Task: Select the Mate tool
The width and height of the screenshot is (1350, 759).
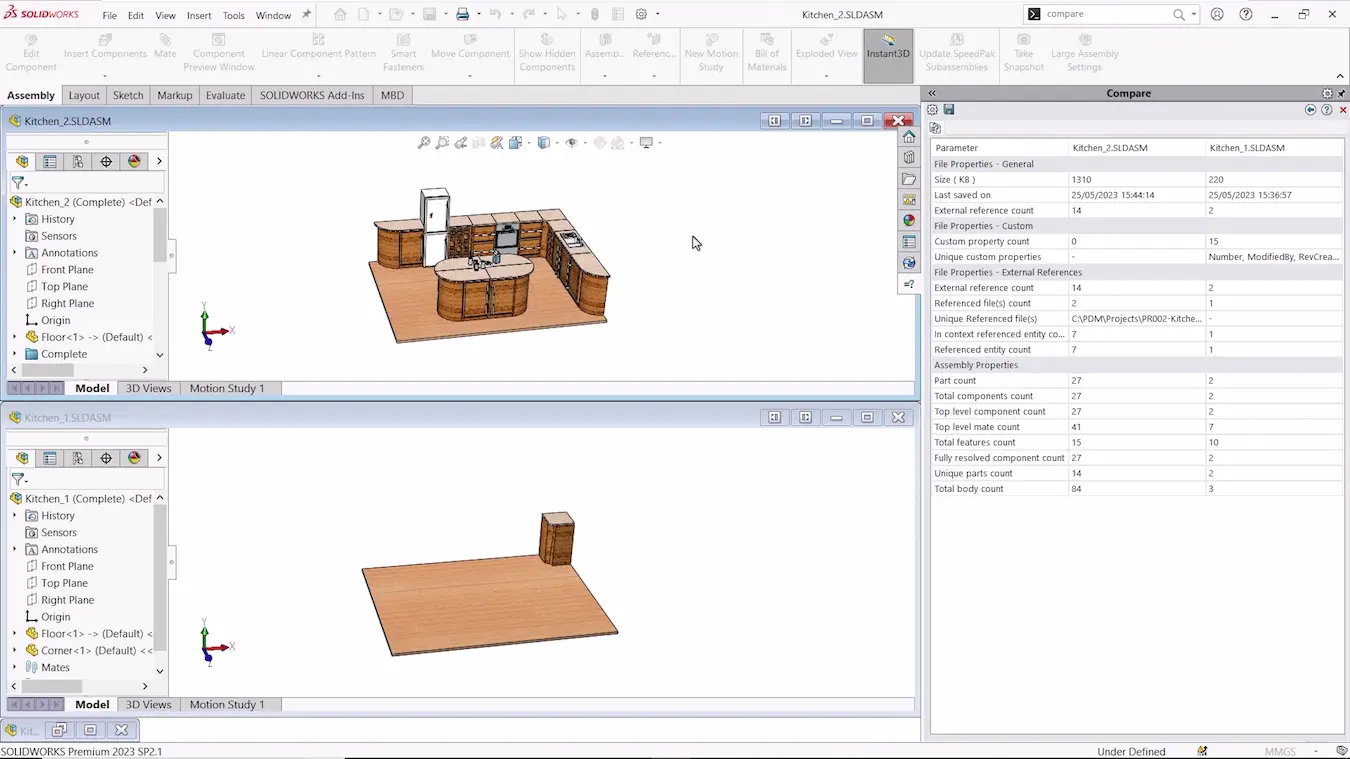Action: click(164, 47)
